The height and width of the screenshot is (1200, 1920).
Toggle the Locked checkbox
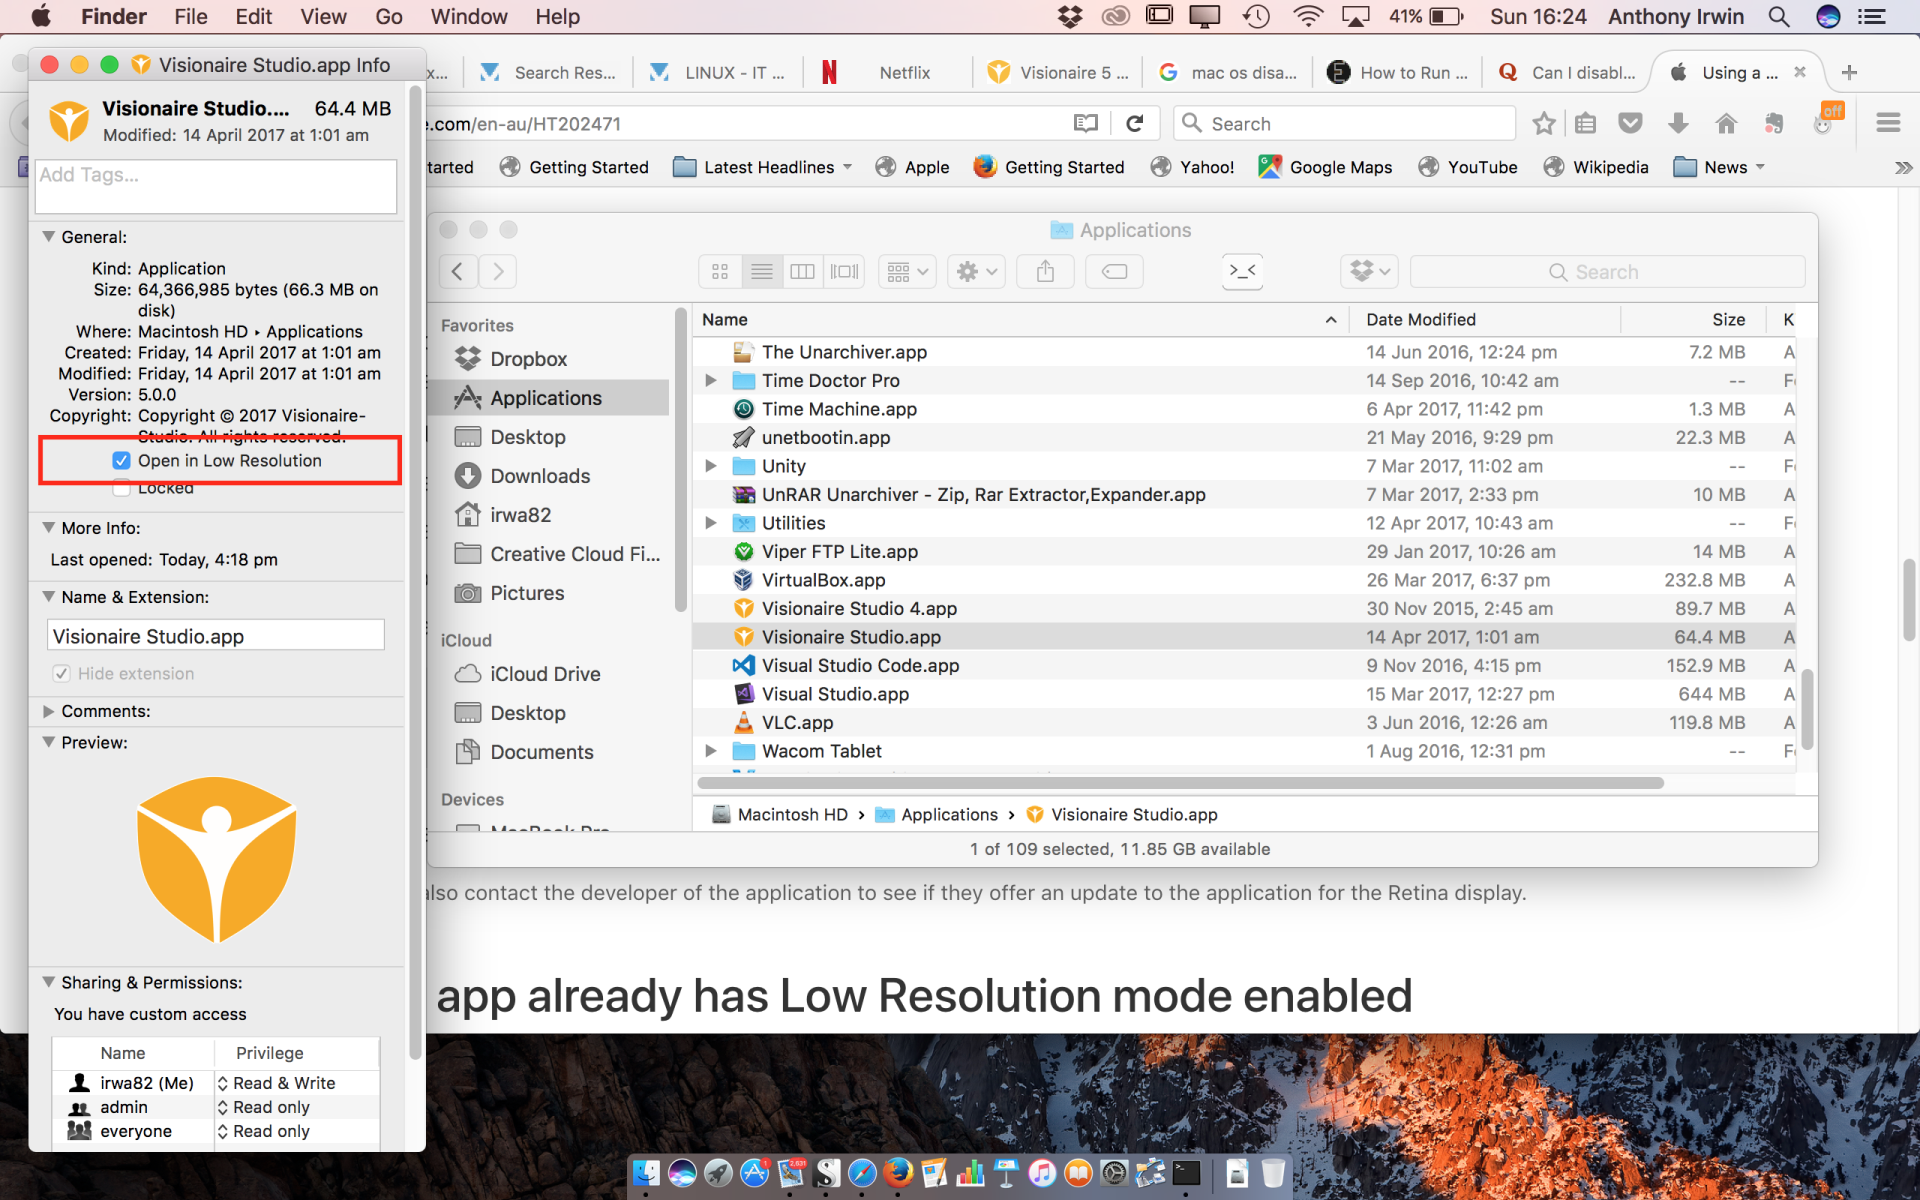pos(121,488)
